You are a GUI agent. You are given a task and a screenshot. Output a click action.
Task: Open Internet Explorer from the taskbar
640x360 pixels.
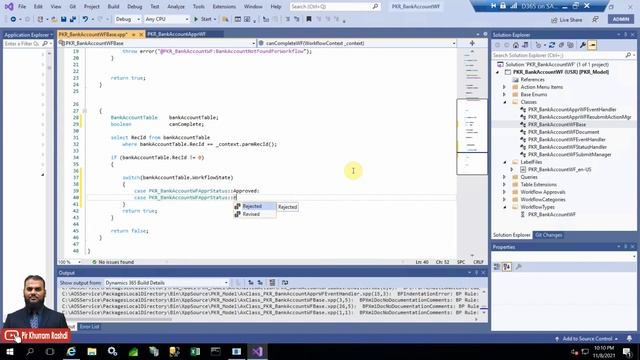point(71,351)
